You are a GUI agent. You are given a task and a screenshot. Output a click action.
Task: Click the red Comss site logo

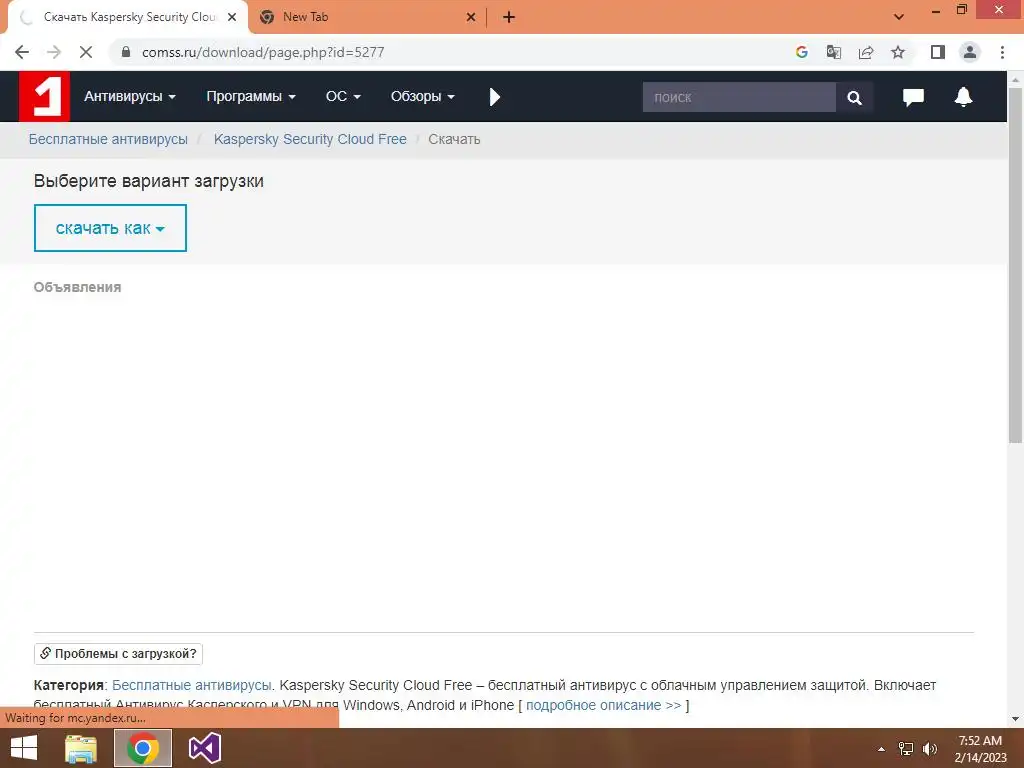(44, 97)
